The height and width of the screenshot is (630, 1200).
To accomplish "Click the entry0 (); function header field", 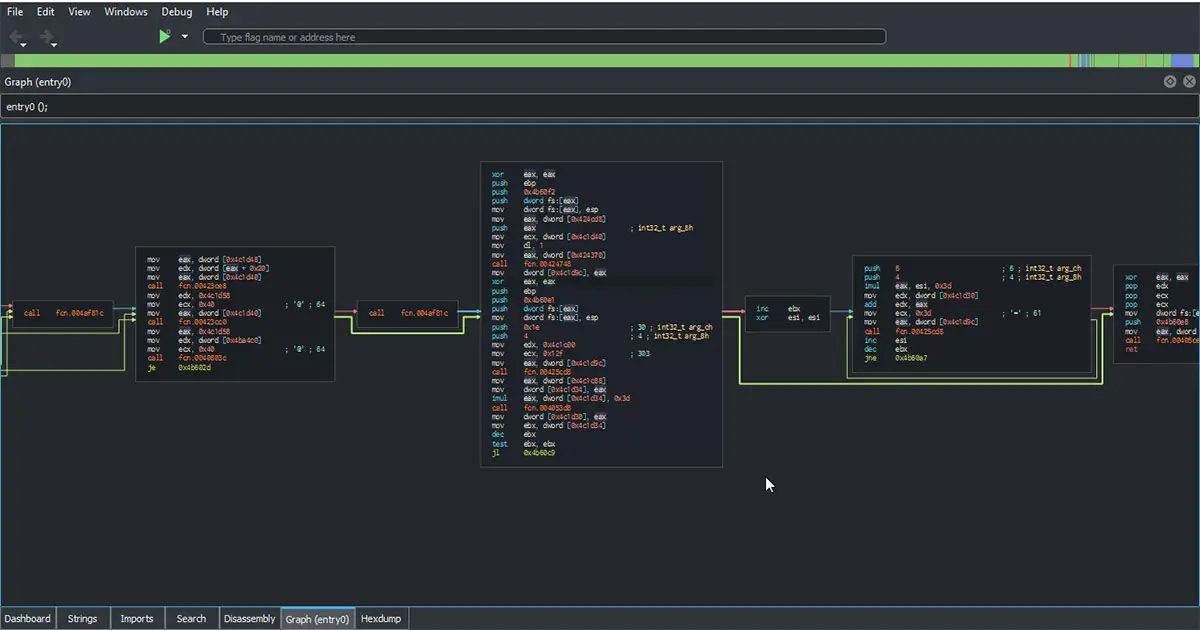I will point(600,106).
